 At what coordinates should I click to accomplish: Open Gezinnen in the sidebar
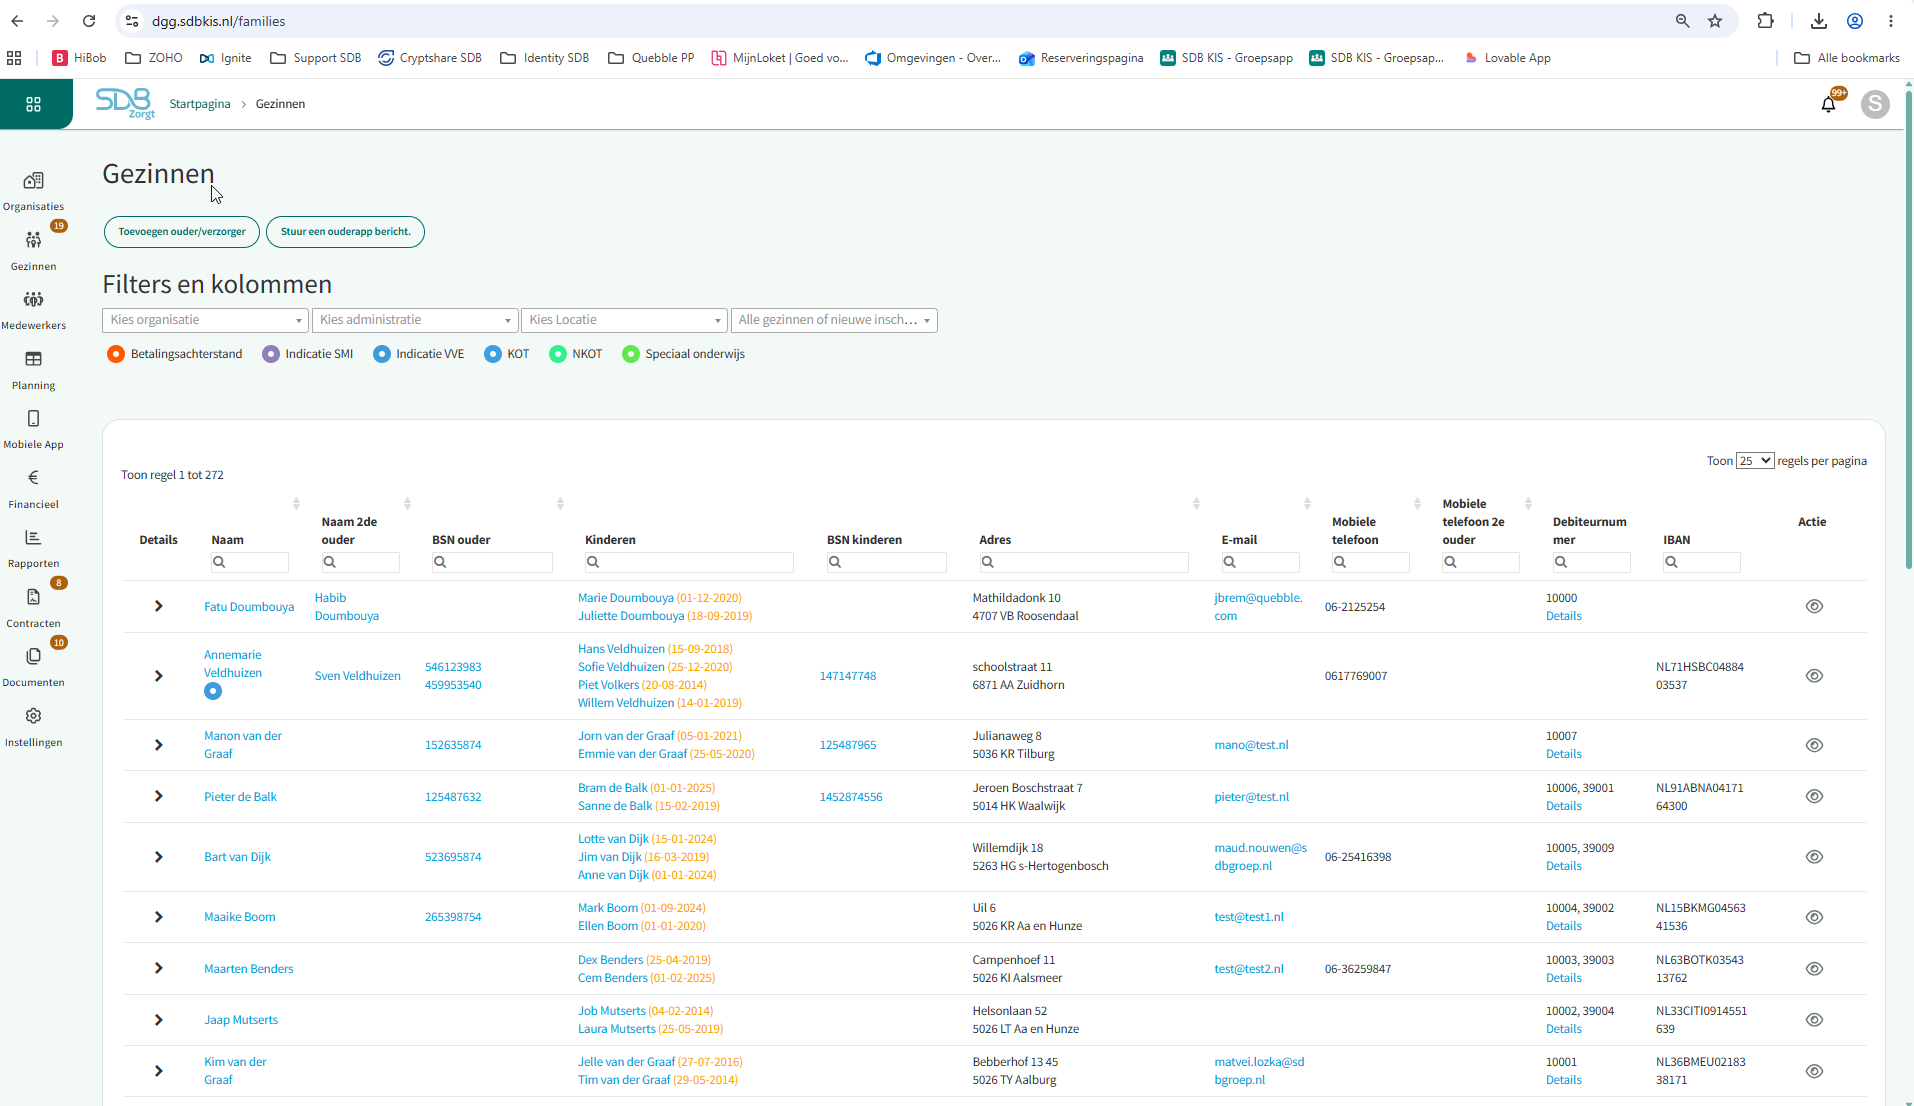(x=33, y=250)
